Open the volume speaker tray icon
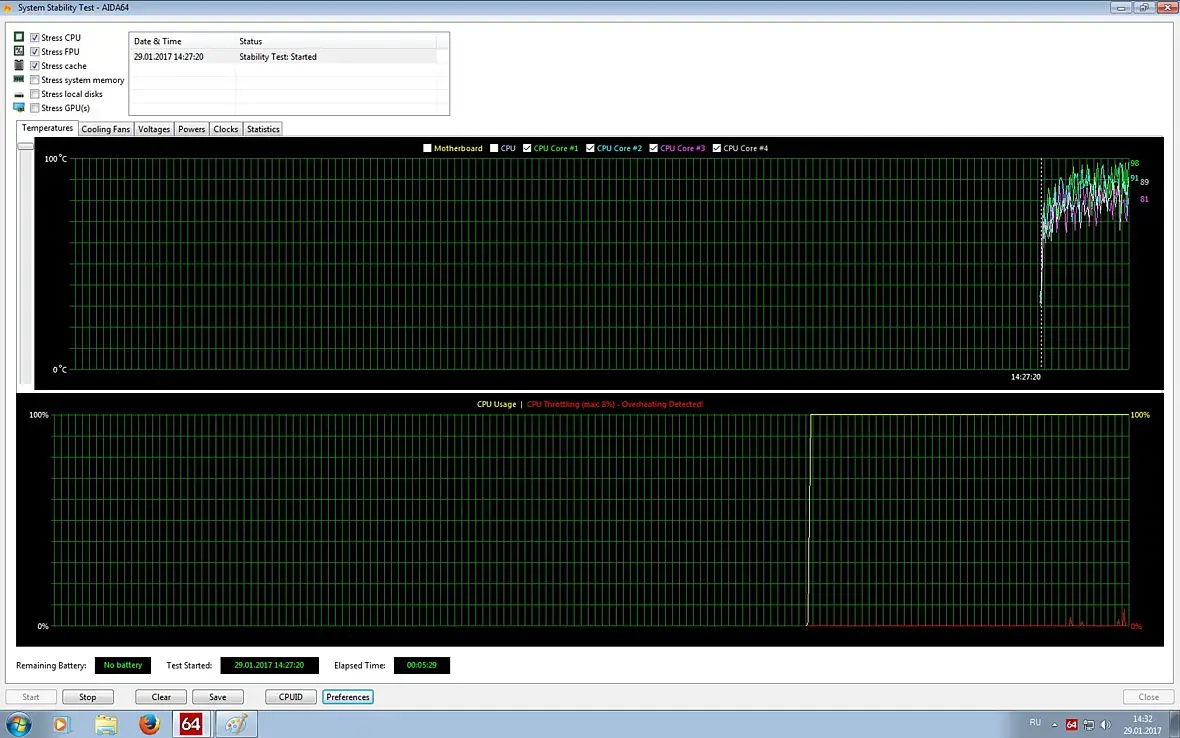1180x738 pixels. tap(1105, 725)
